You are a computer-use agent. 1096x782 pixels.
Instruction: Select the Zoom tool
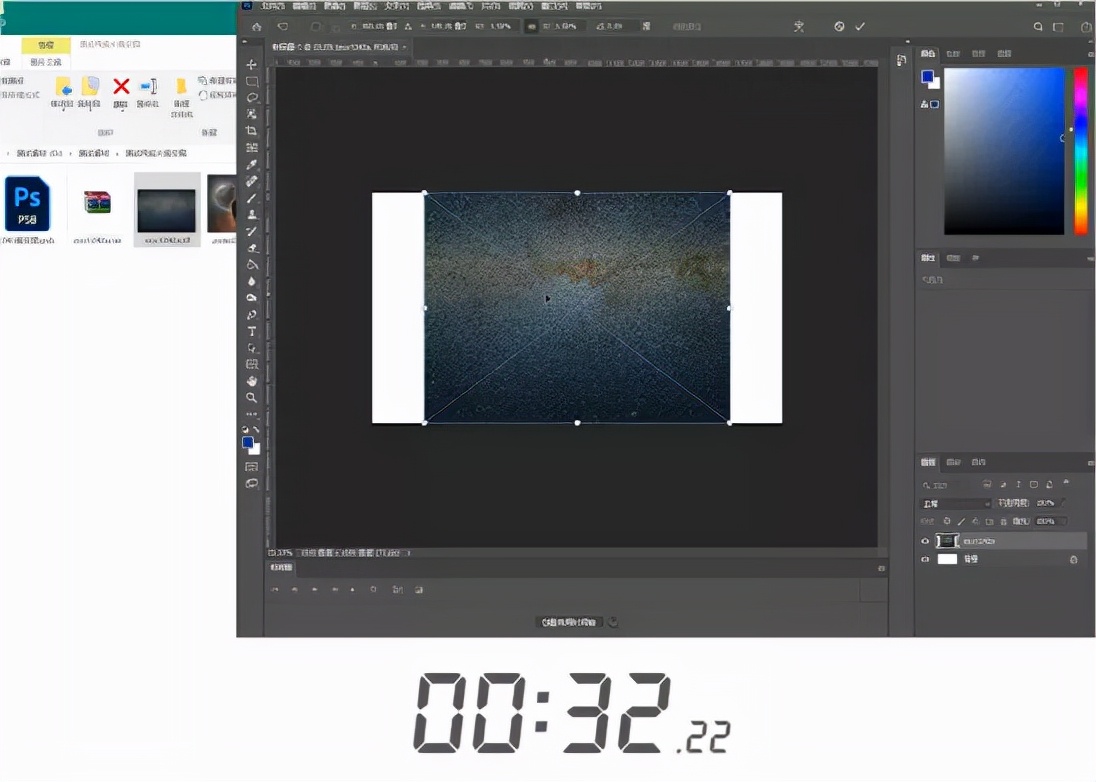coord(252,398)
